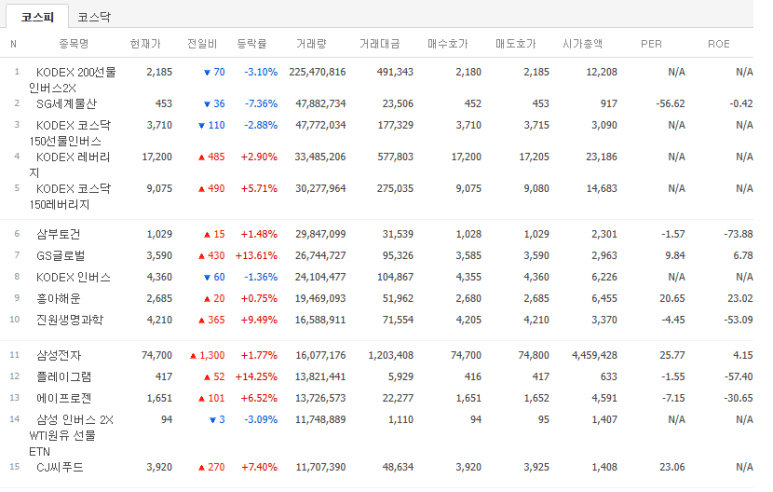Click SG세계물산 change rate -7.36%
Image resolution: width=773 pixels, height=492 pixels.
click(261, 104)
